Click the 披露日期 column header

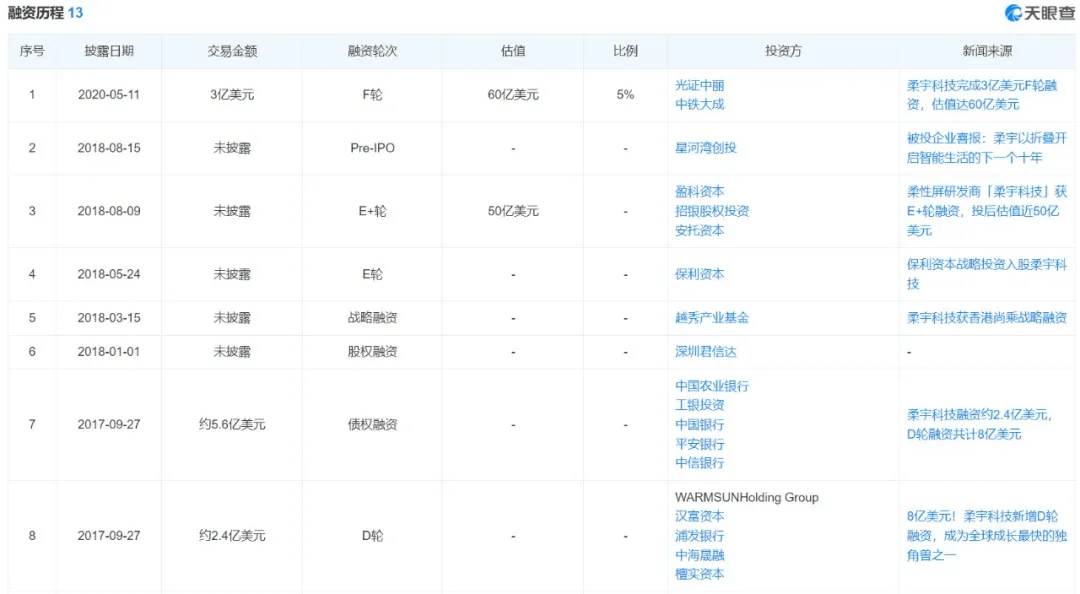(x=109, y=51)
